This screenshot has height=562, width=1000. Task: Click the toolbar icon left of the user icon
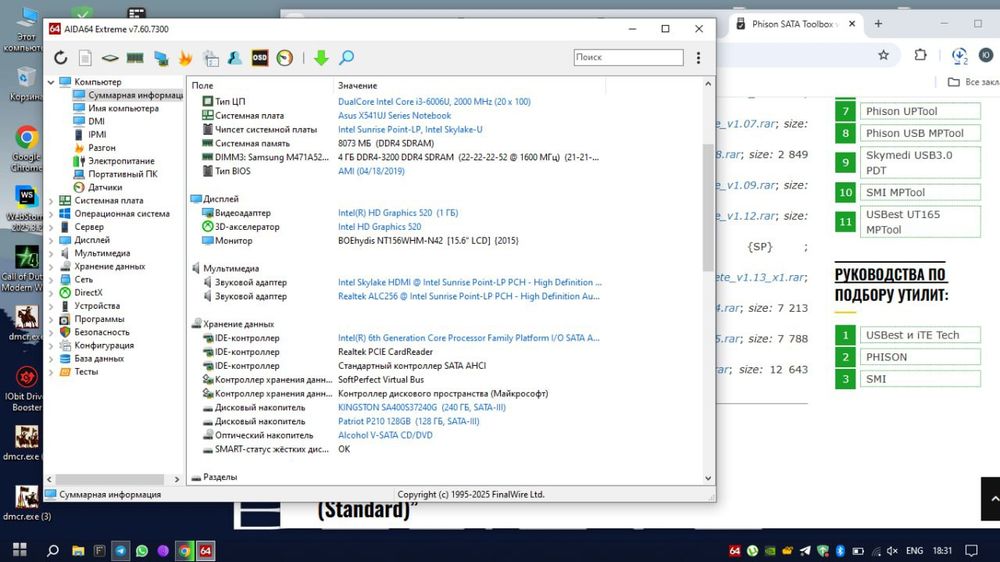(x=210, y=58)
